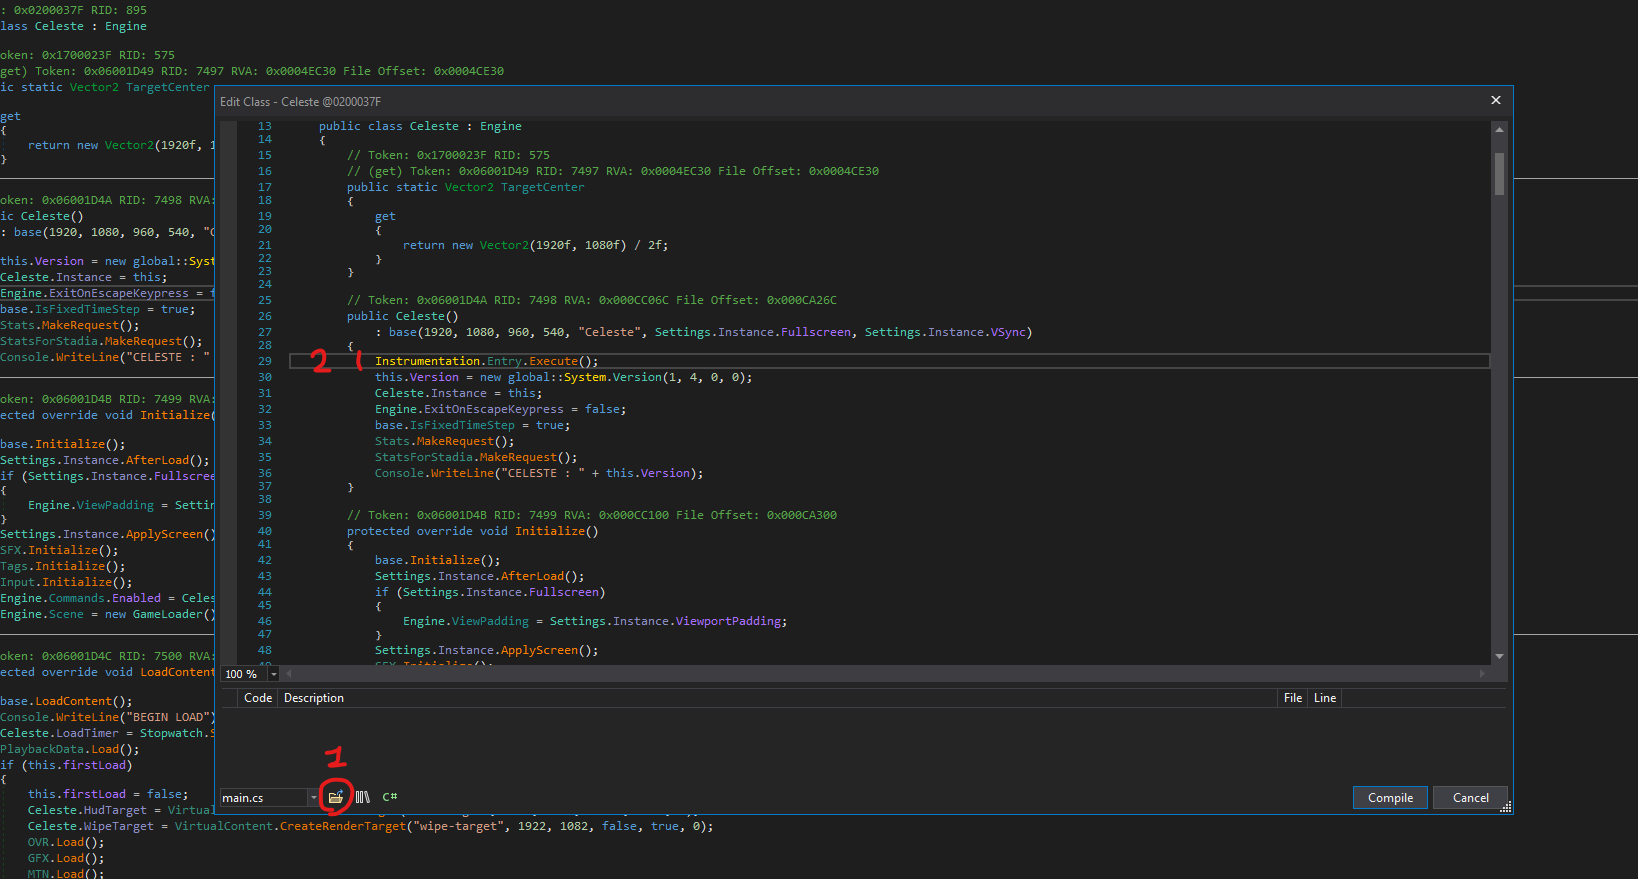Click 'lass Celeste : Engine' in the background window
Screen dimensions: 1638x879
point(73,26)
